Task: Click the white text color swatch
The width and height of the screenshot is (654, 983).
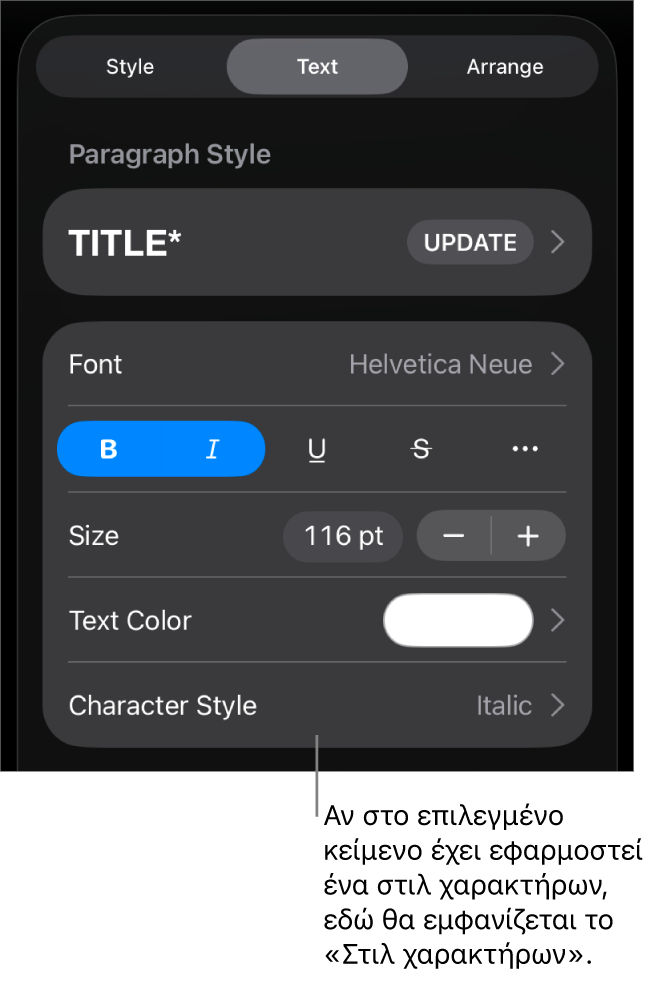Action: 458,621
